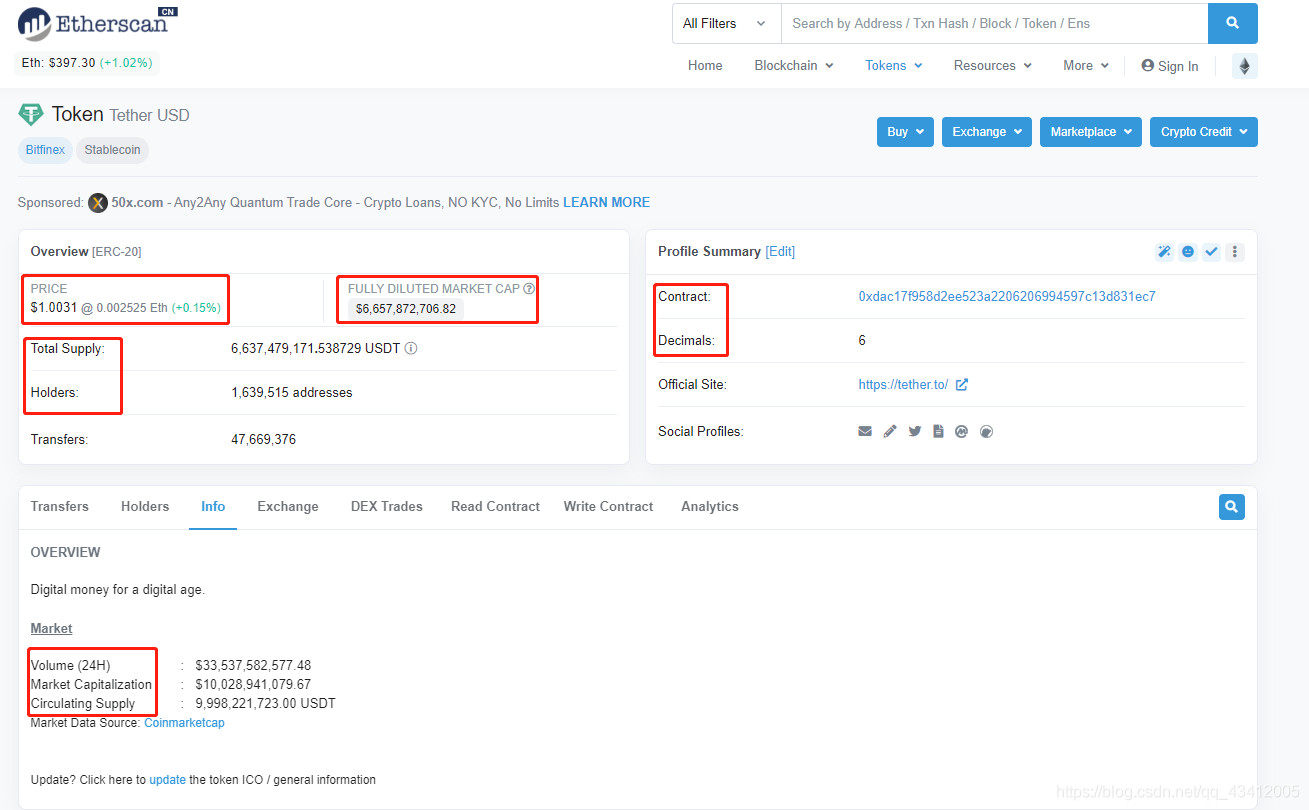This screenshot has width=1309, height=810.
Task: Click the Sign In user icon
Action: [x=1148, y=66]
